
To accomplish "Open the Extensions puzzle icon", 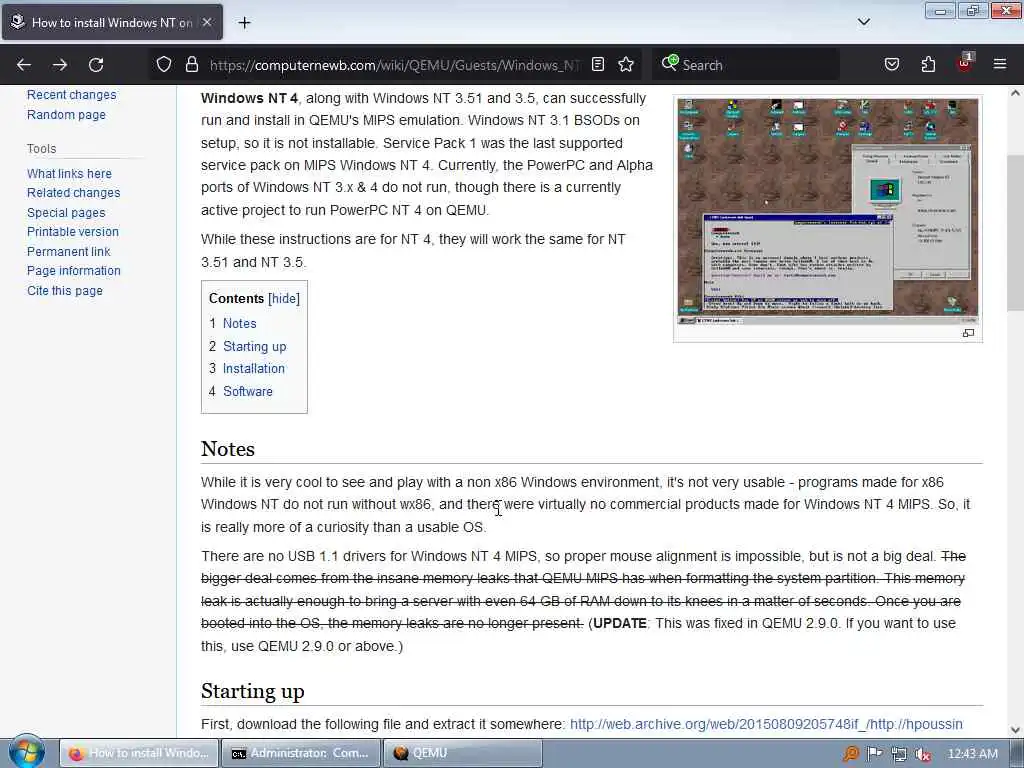I will (928, 64).
